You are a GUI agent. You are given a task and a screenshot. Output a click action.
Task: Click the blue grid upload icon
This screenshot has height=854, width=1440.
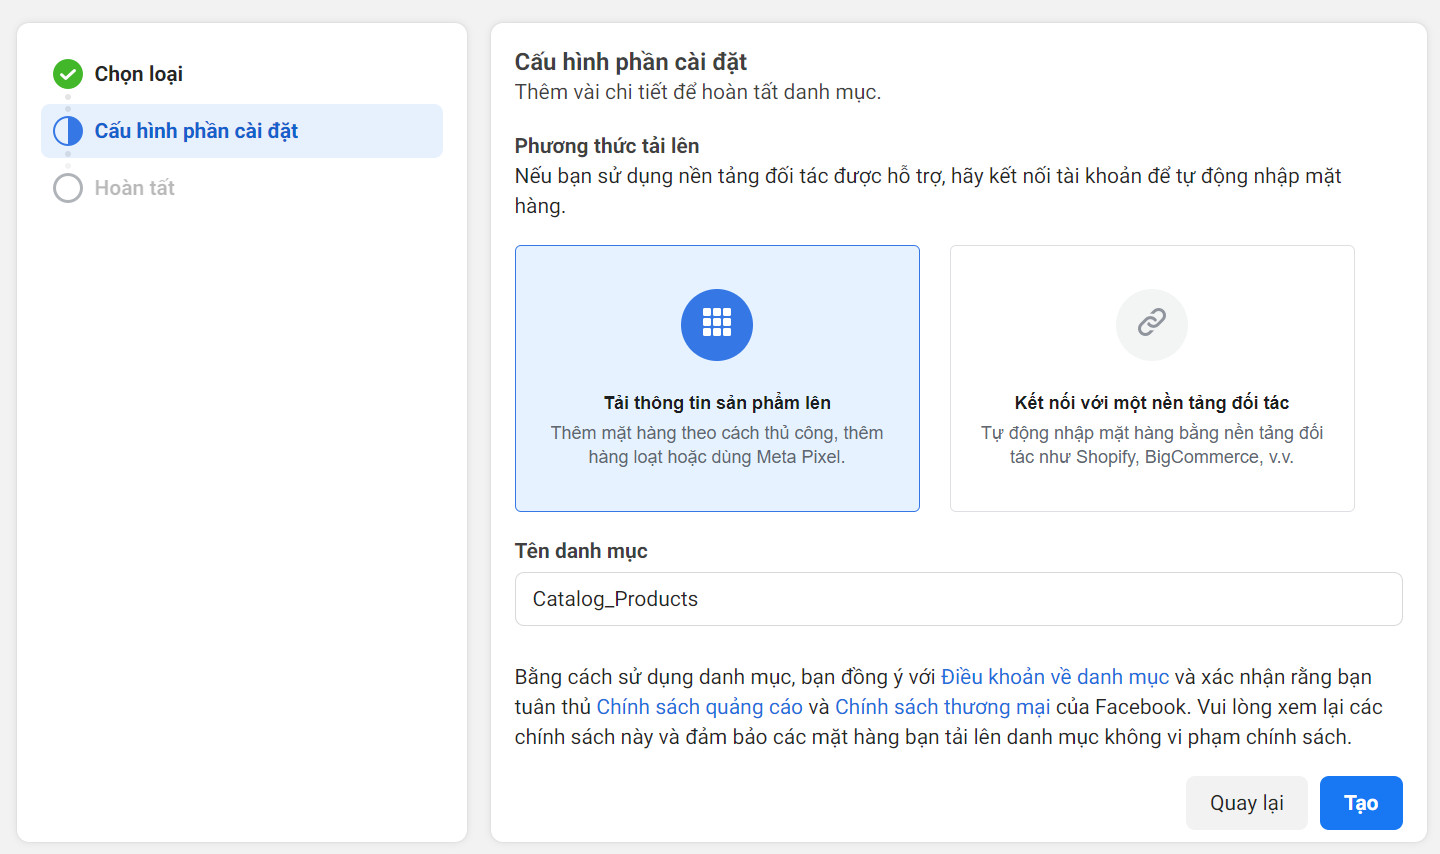point(717,325)
